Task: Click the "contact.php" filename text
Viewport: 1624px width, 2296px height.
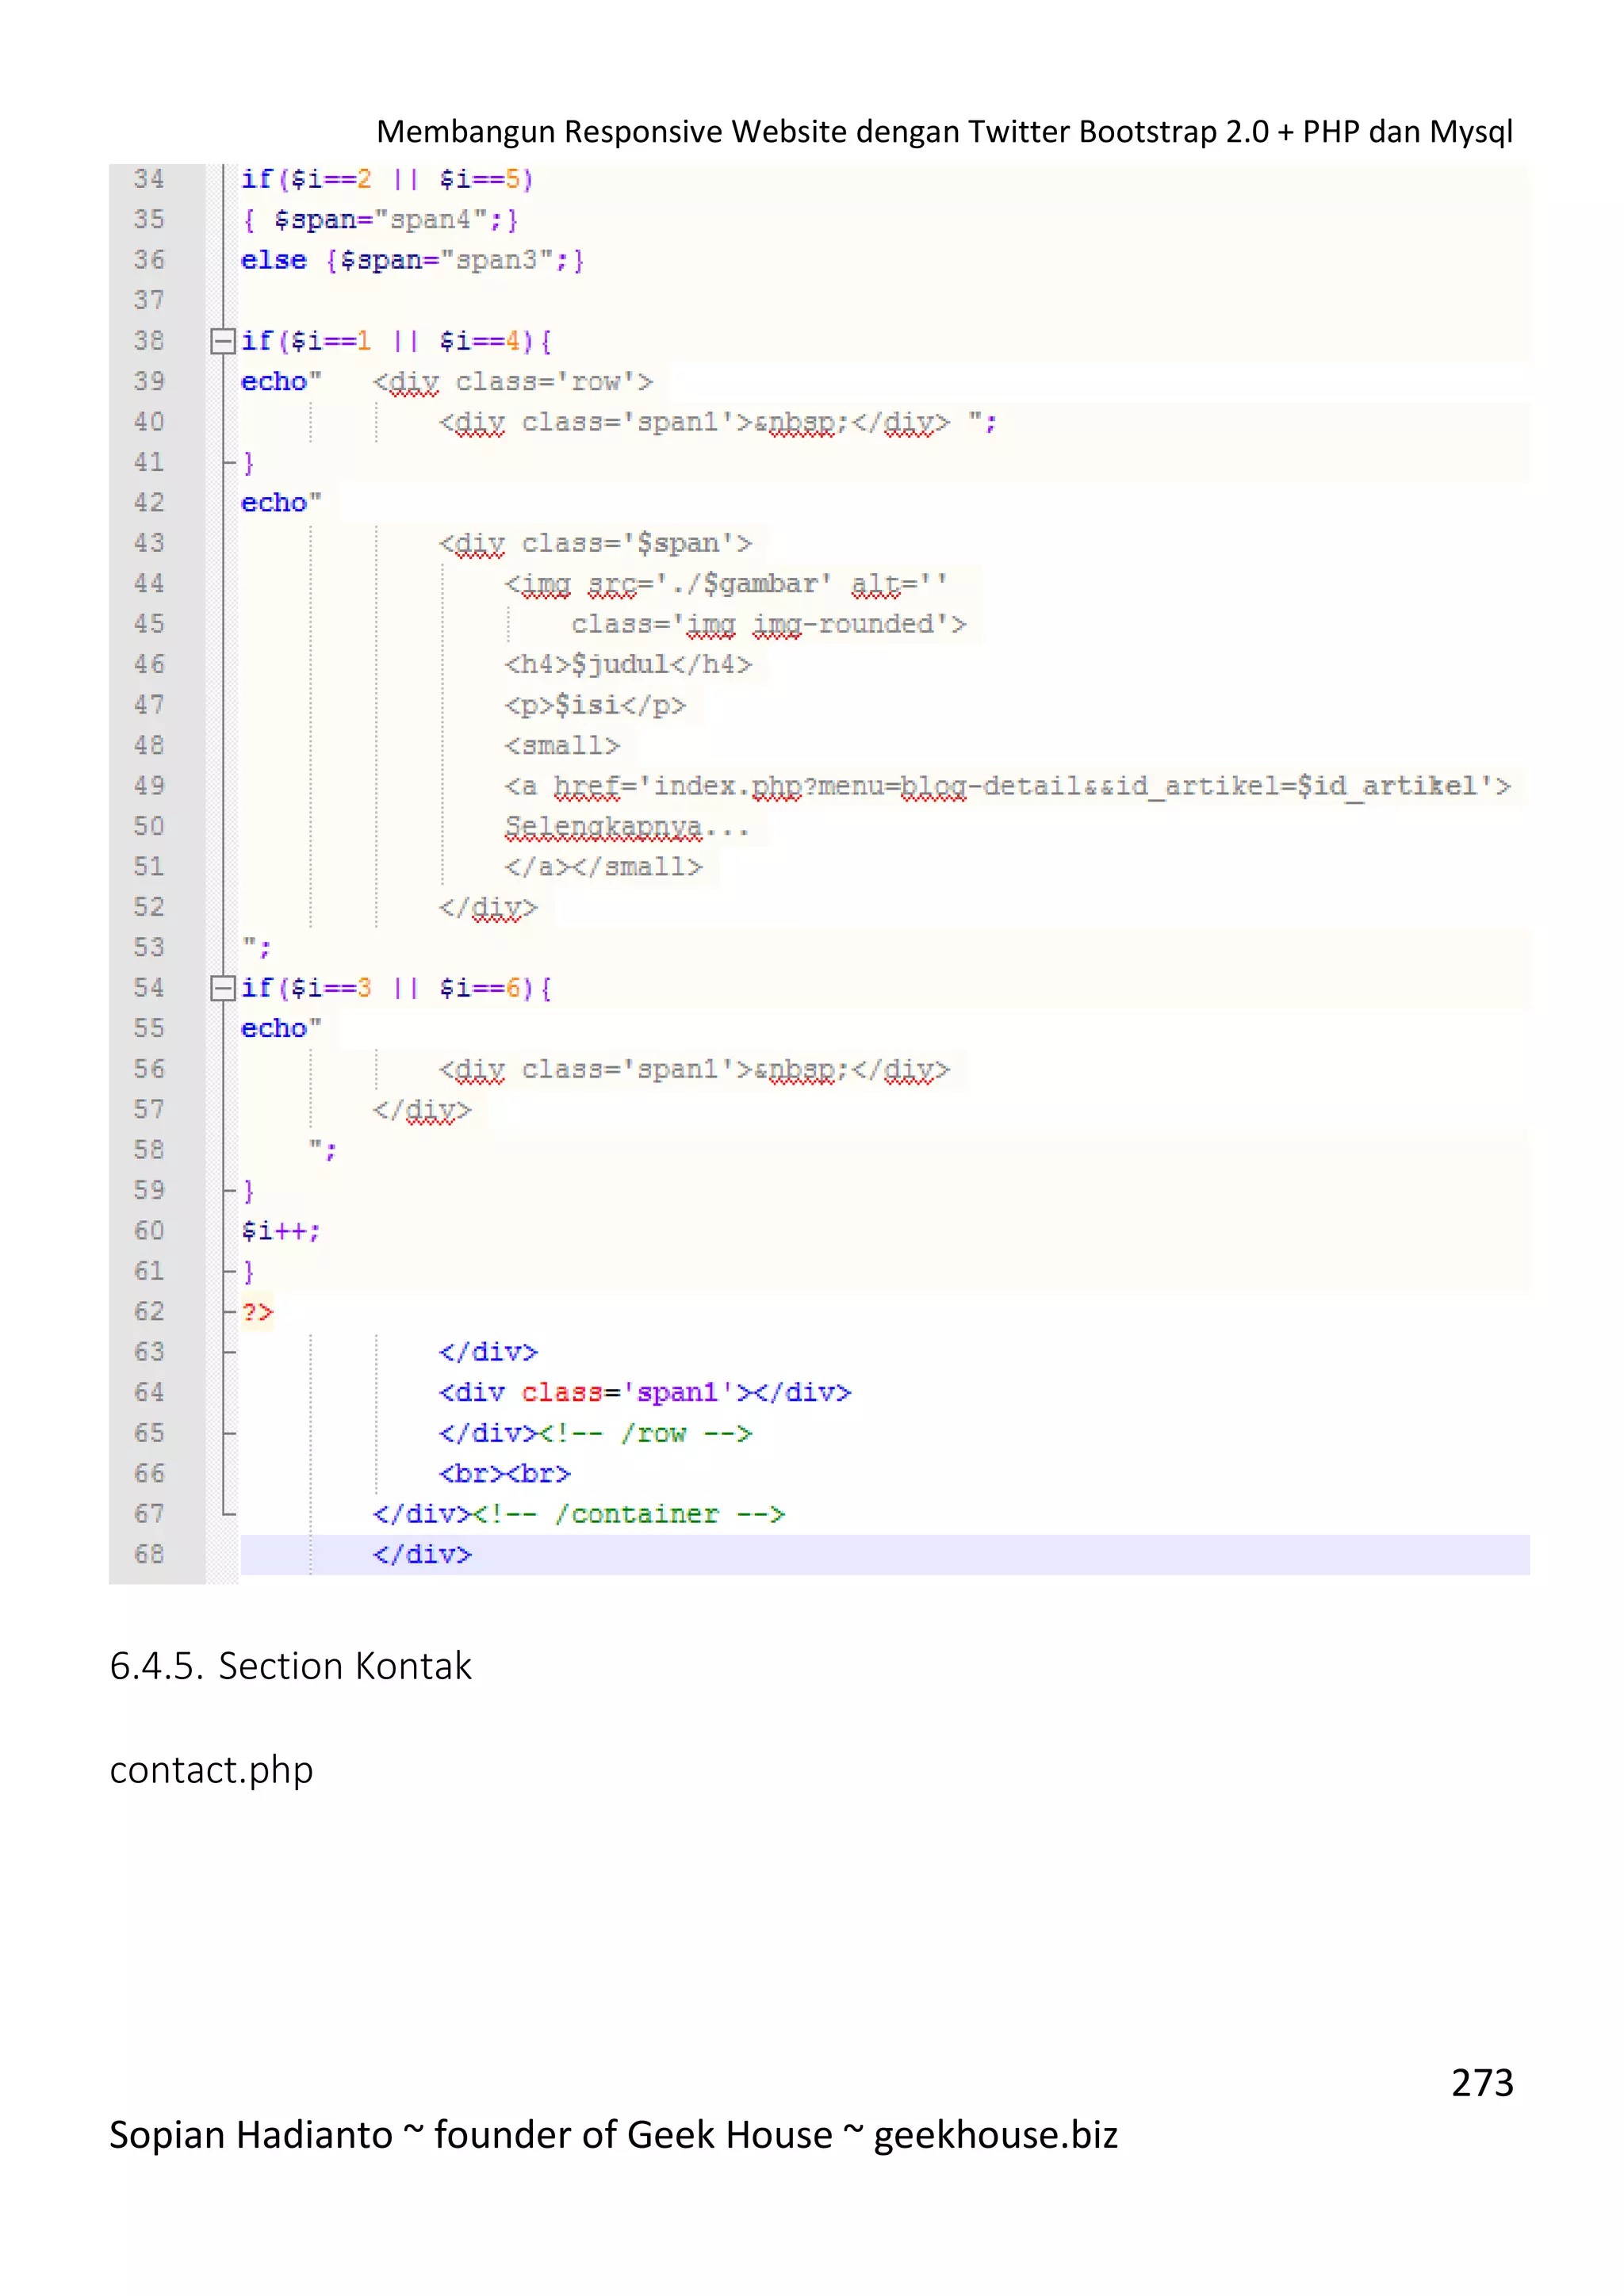Action: coord(211,1770)
